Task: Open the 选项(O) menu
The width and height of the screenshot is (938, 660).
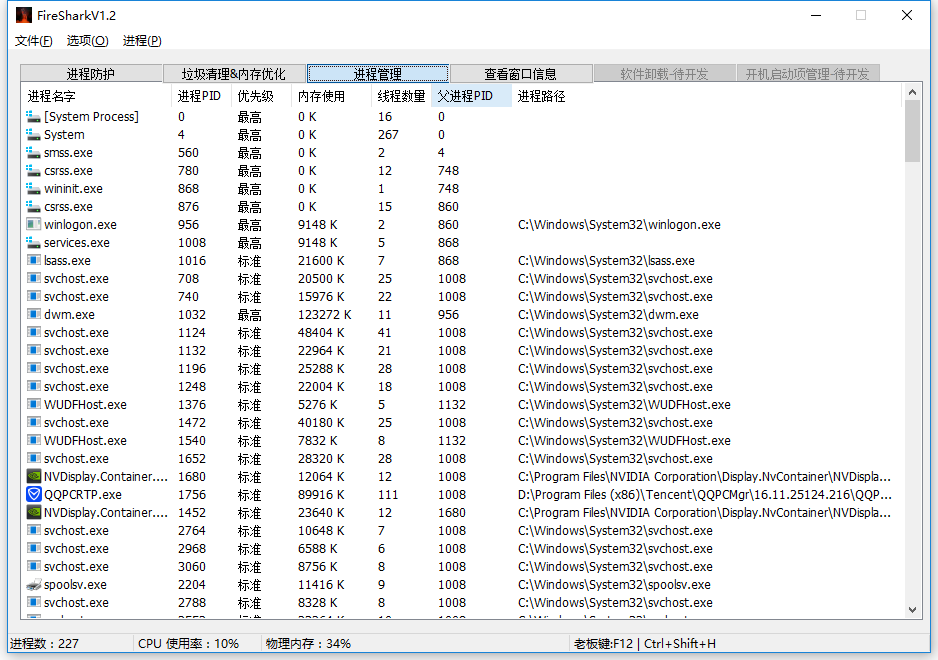Action: (x=87, y=41)
